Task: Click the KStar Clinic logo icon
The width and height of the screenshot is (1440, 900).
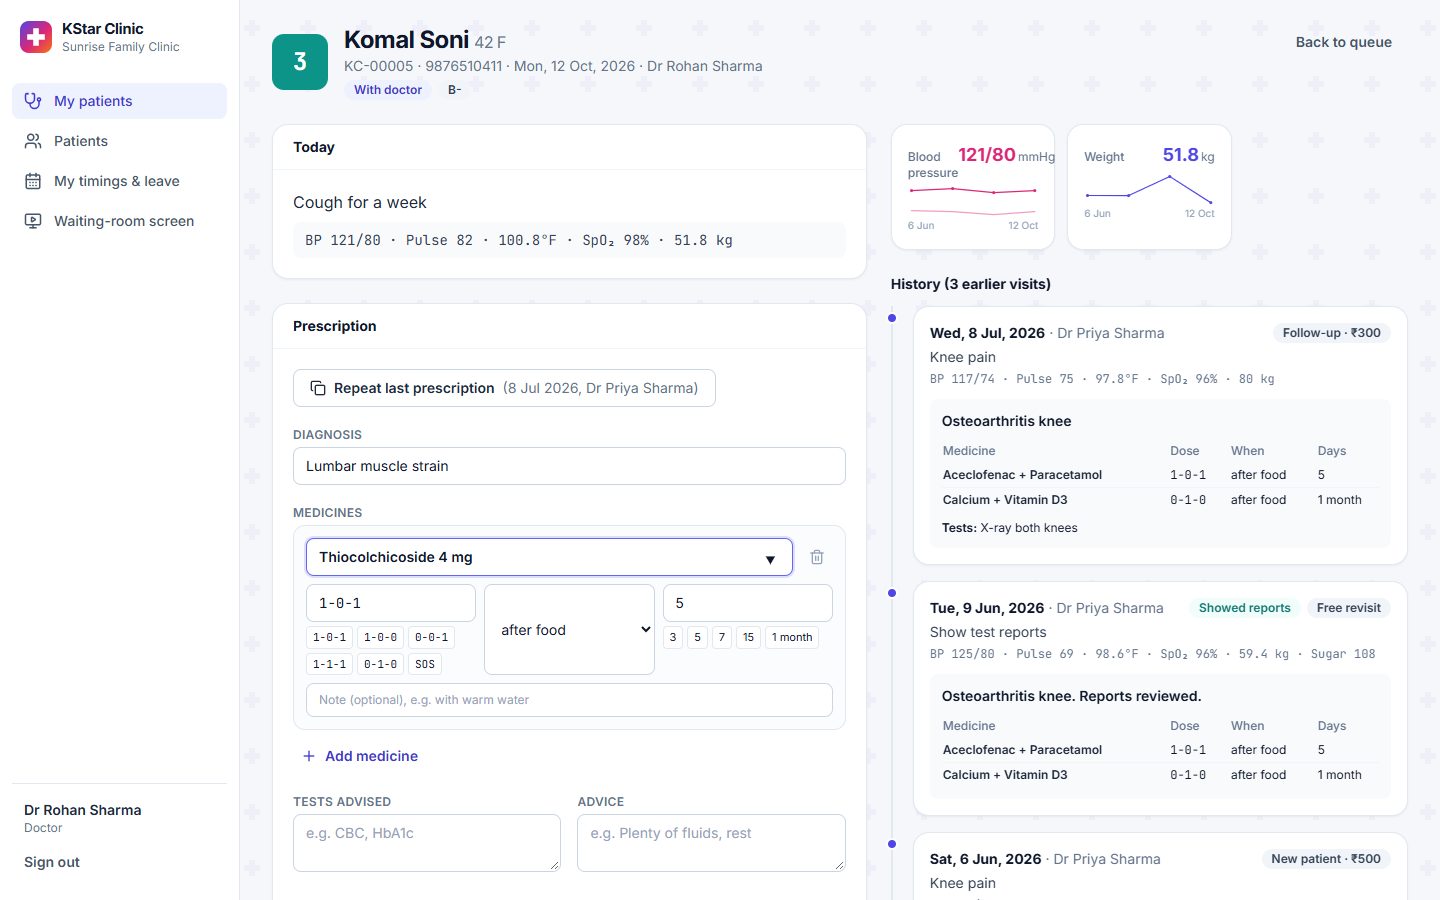Action: [36, 37]
